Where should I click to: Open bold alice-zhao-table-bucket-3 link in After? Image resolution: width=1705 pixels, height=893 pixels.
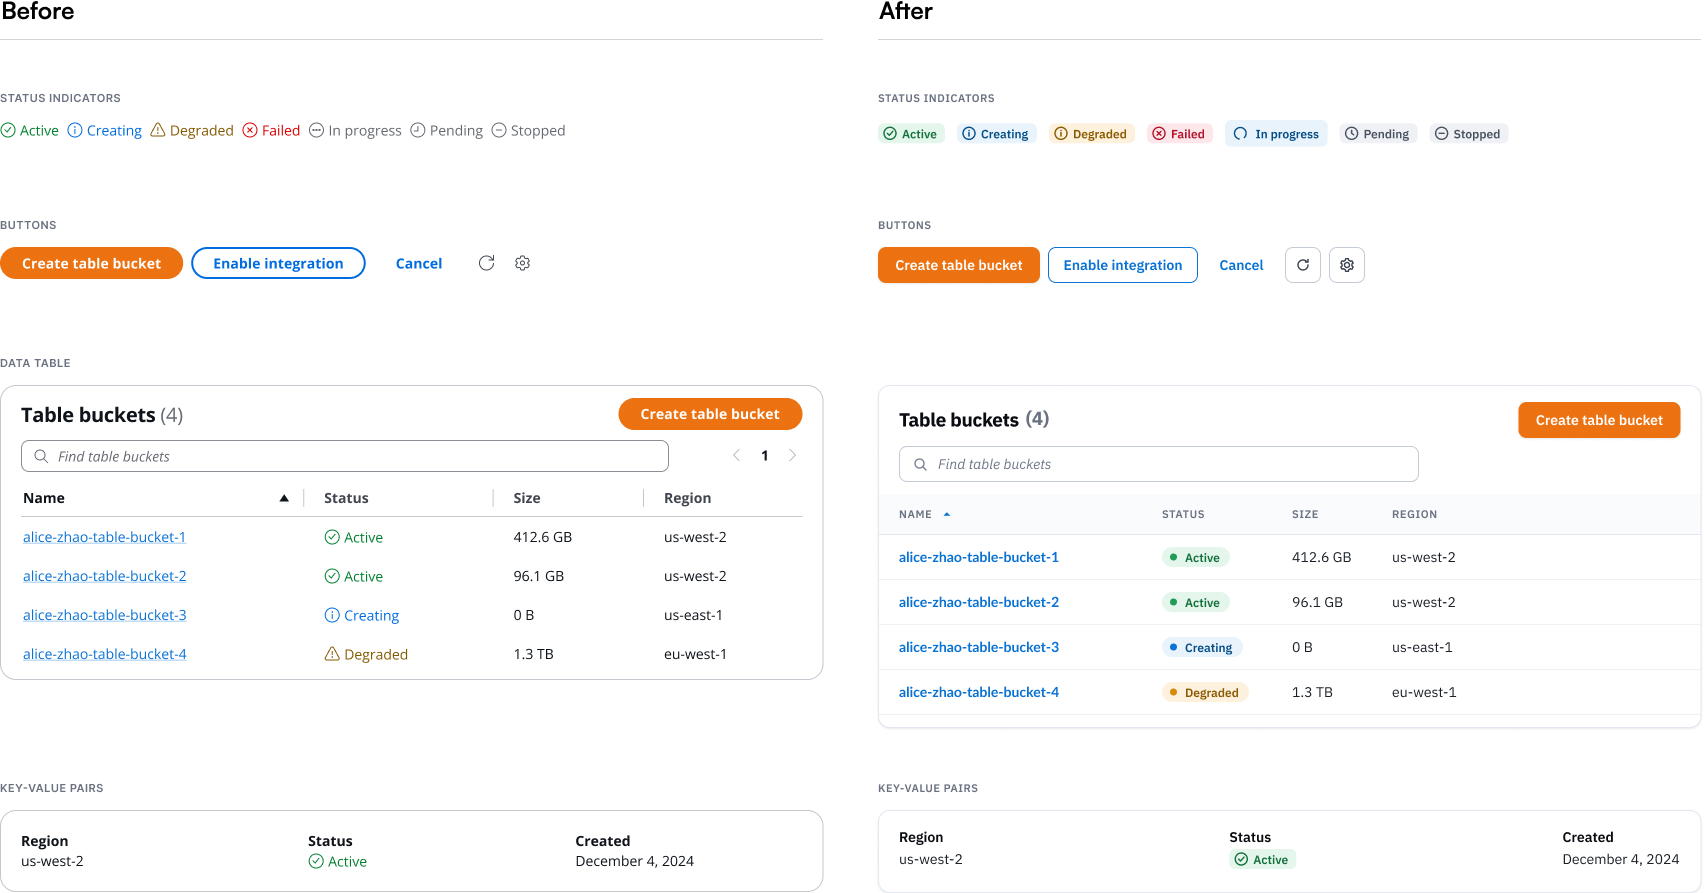point(979,647)
